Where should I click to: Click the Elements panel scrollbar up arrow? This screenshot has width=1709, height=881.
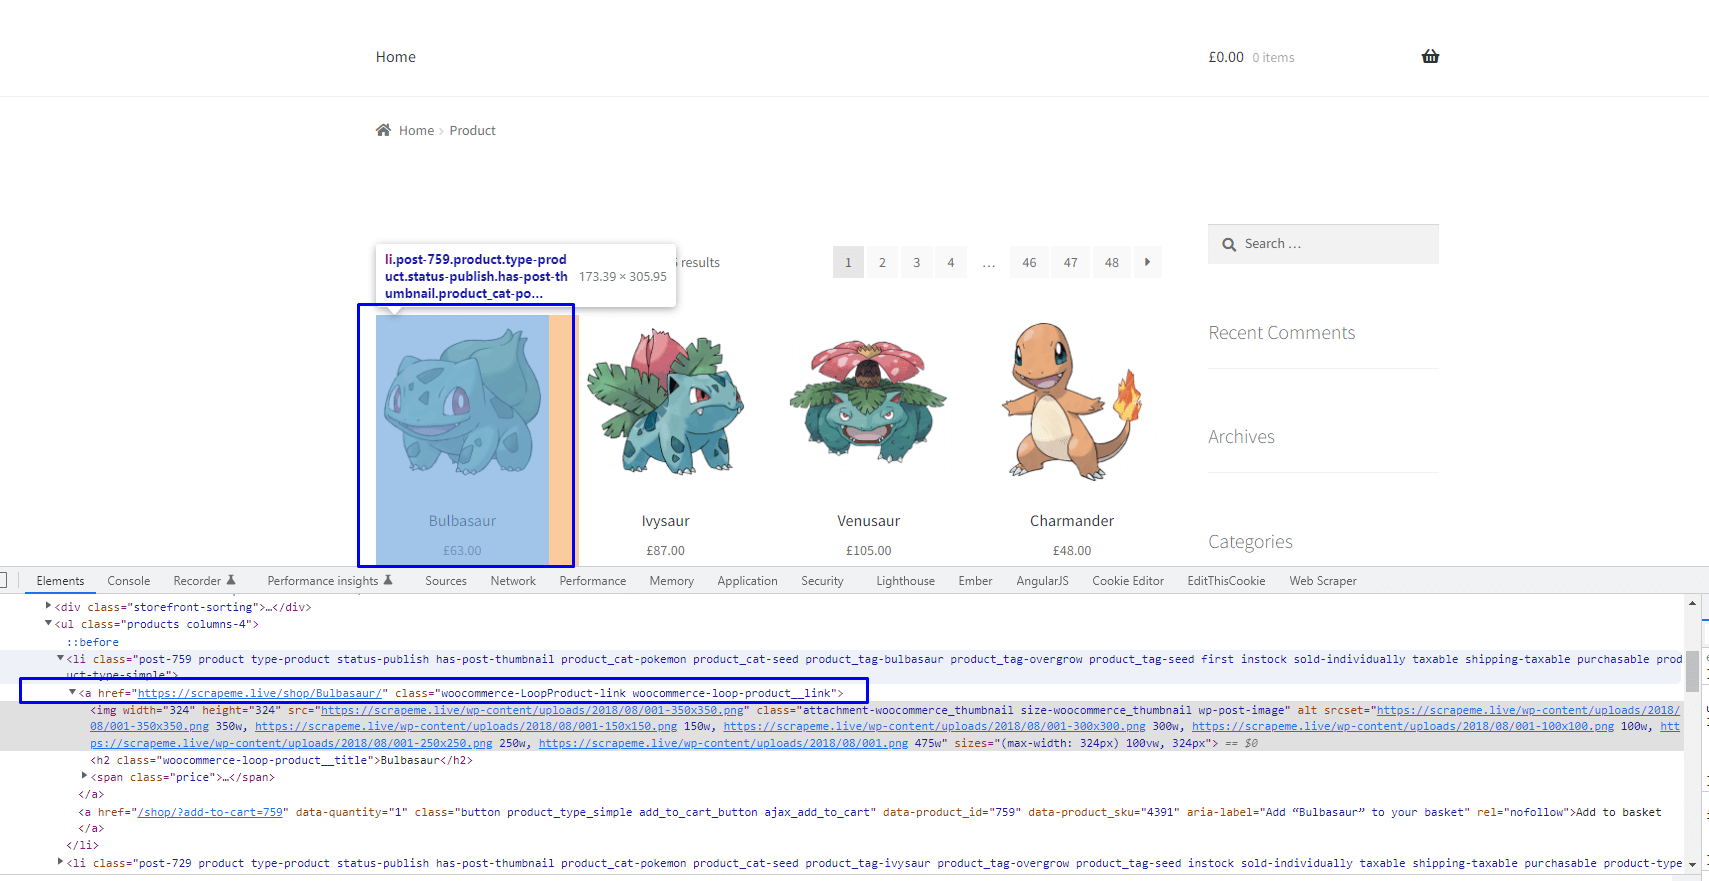pyautogui.click(x=1692, y=603)
